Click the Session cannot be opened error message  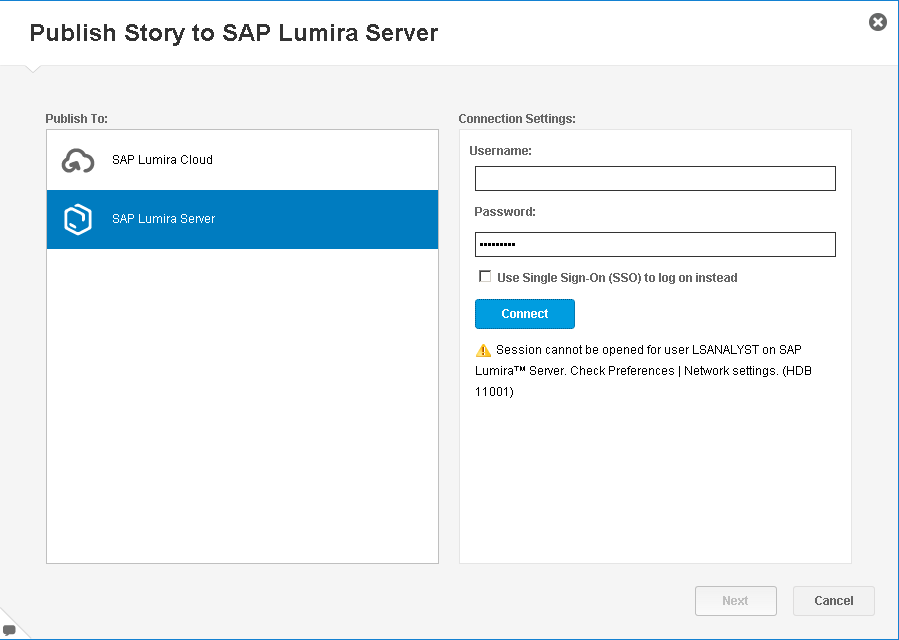pos(643,370)
